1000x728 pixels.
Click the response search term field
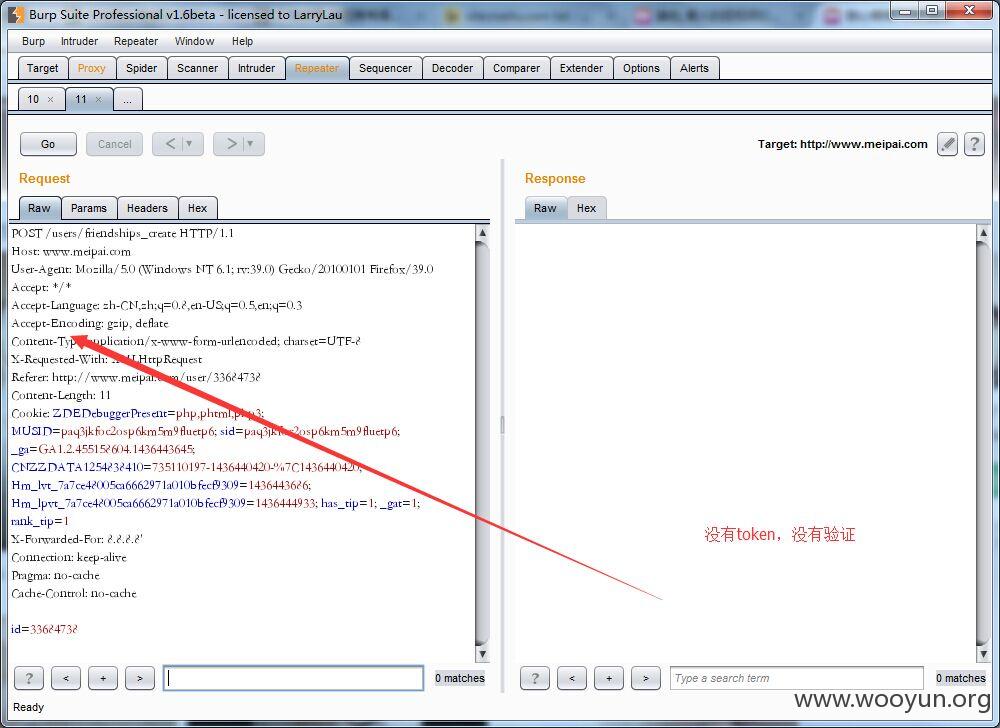pos(797,678)
